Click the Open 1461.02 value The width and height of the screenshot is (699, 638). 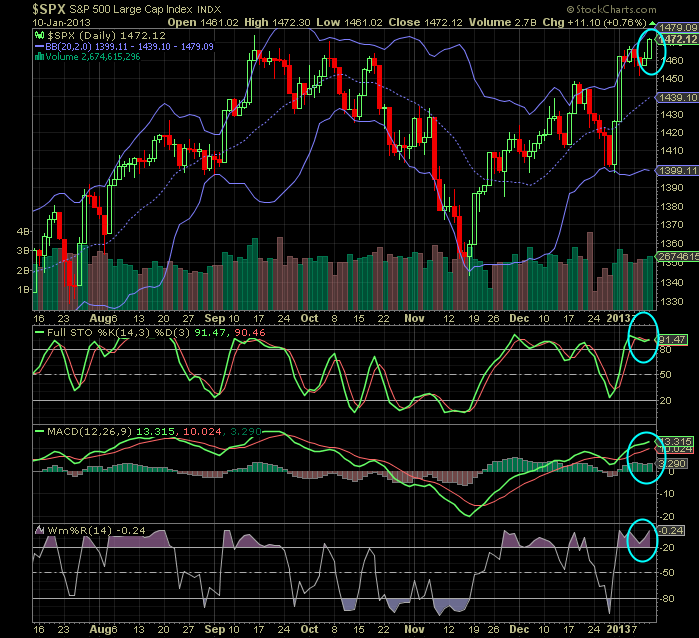(203, 22)
